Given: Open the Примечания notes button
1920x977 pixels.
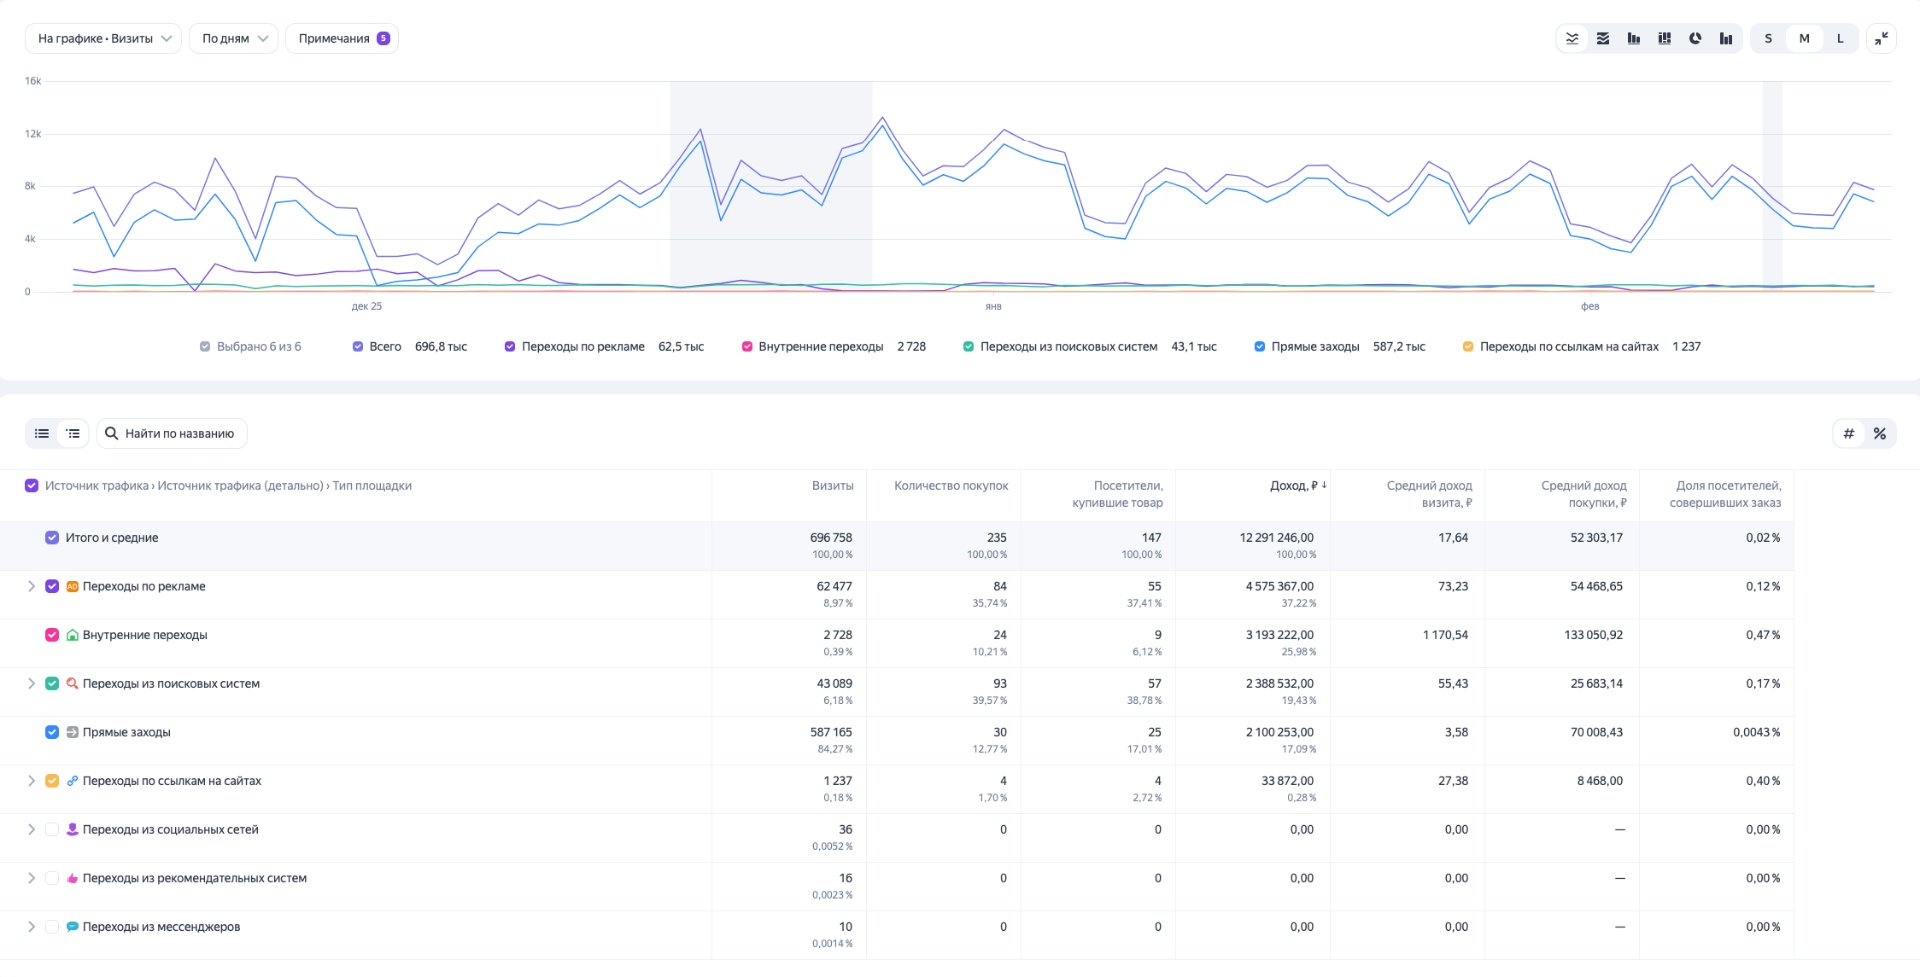Looking at the screenshot, I should point(342,39).
